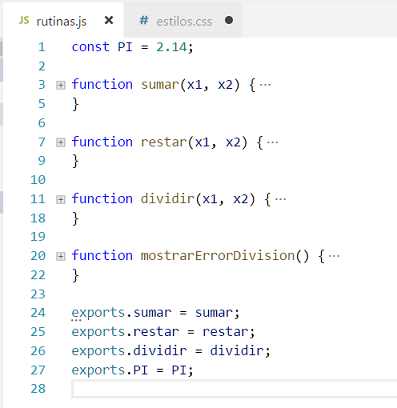Expand the folded restar function
Image resolution: width=397 pixels, height=408 pixels.
(60, 143)
